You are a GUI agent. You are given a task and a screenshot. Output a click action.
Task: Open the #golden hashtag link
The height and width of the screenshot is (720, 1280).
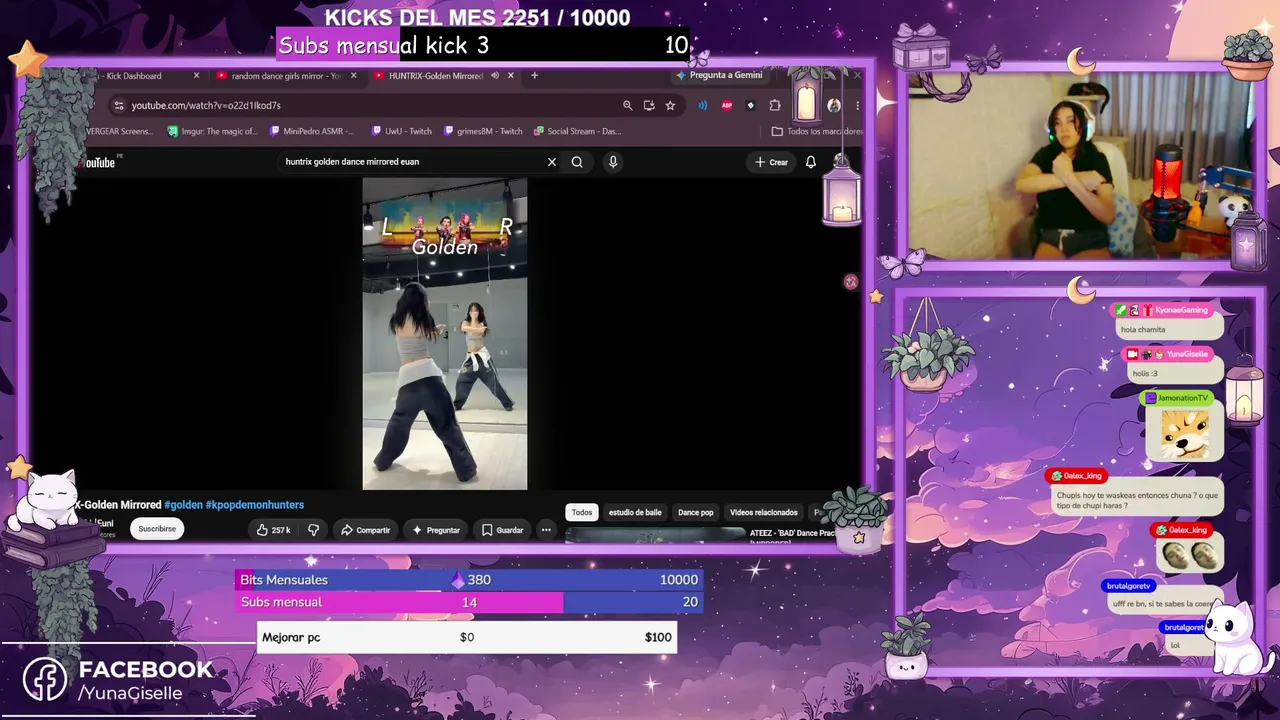point(183,505)
